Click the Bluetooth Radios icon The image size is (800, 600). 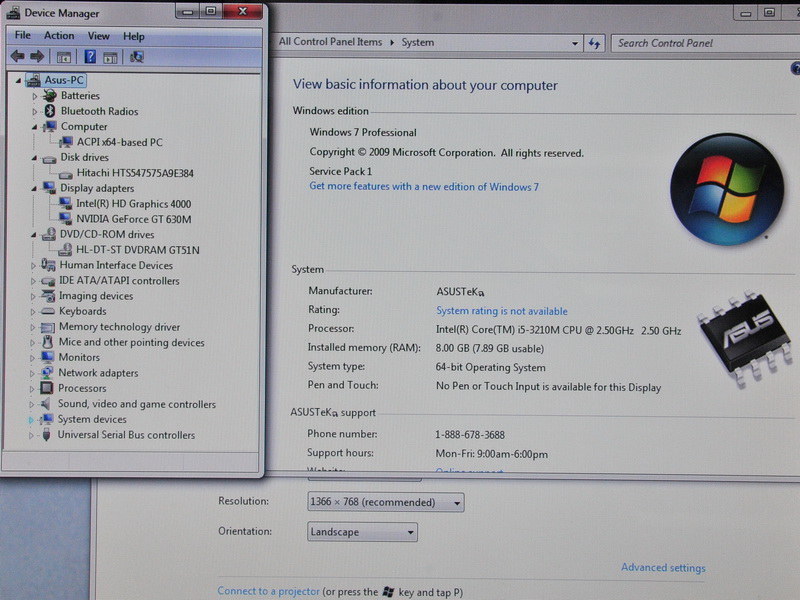[x=49, y=111]
